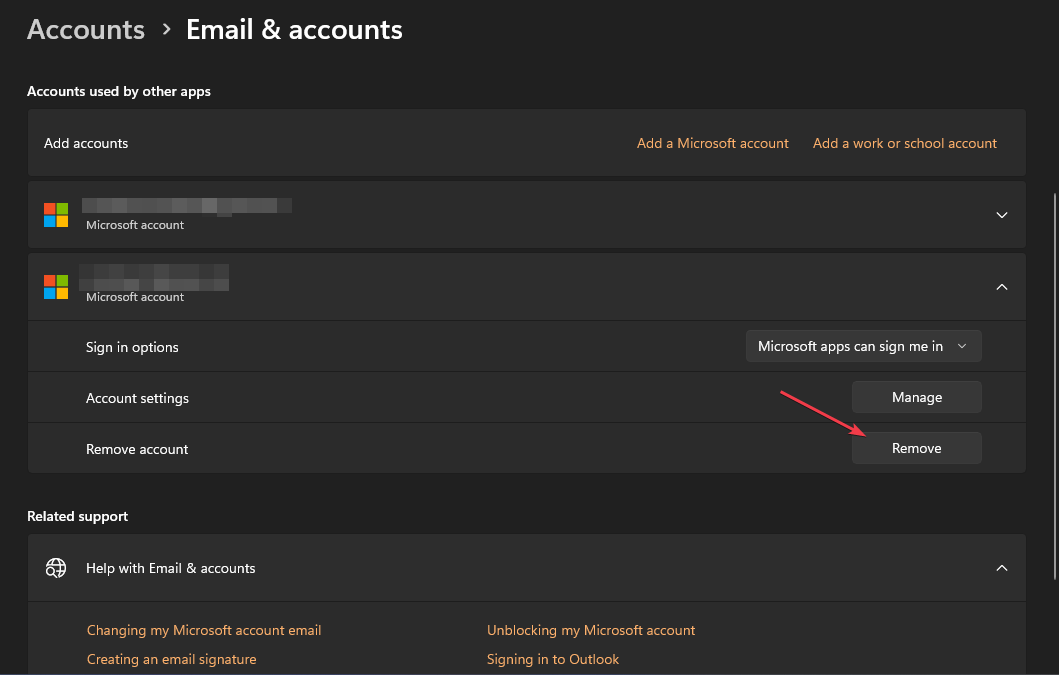
Task: Click the Account settings label
Action: point(137,399)
